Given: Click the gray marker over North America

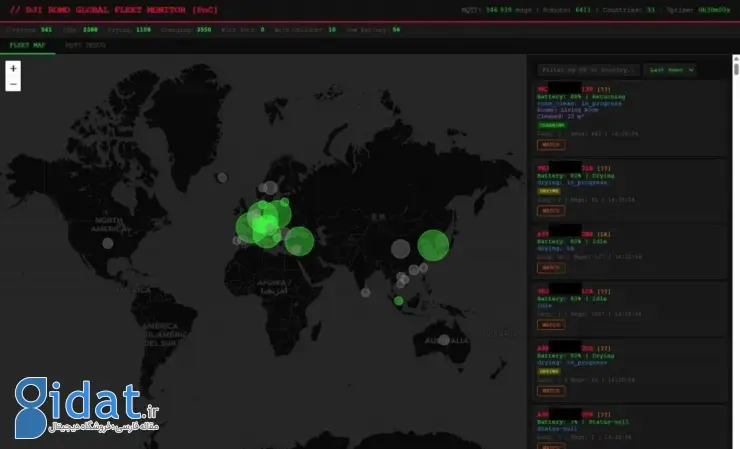Looking at the screenshot, I should (108, 243).
